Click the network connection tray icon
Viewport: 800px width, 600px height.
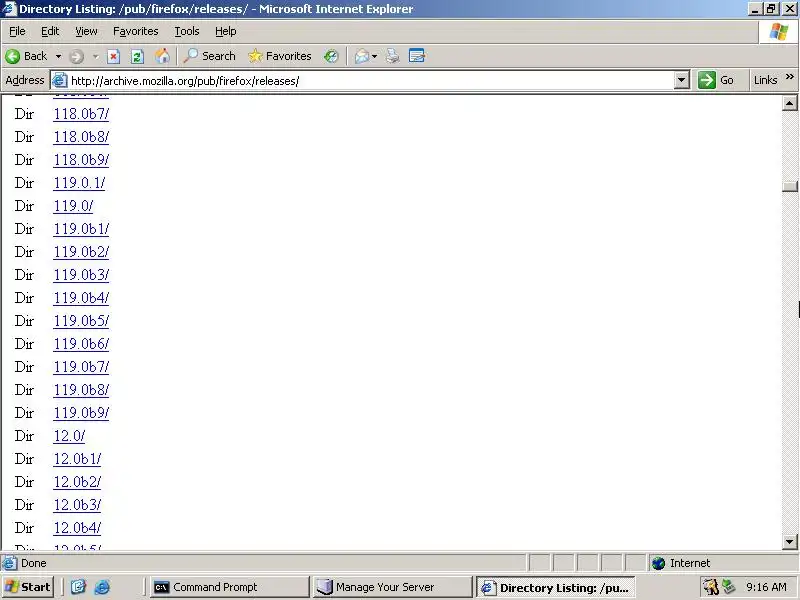729,587
